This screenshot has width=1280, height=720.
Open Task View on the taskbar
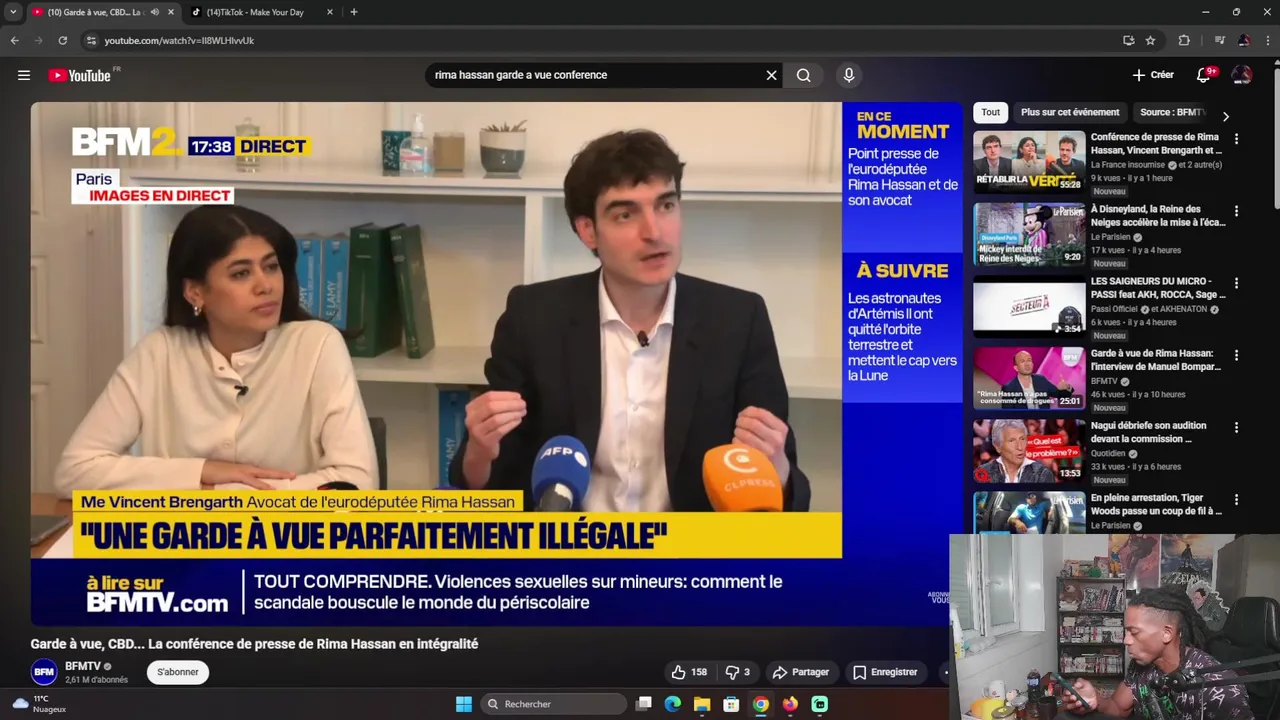point(644,704)
